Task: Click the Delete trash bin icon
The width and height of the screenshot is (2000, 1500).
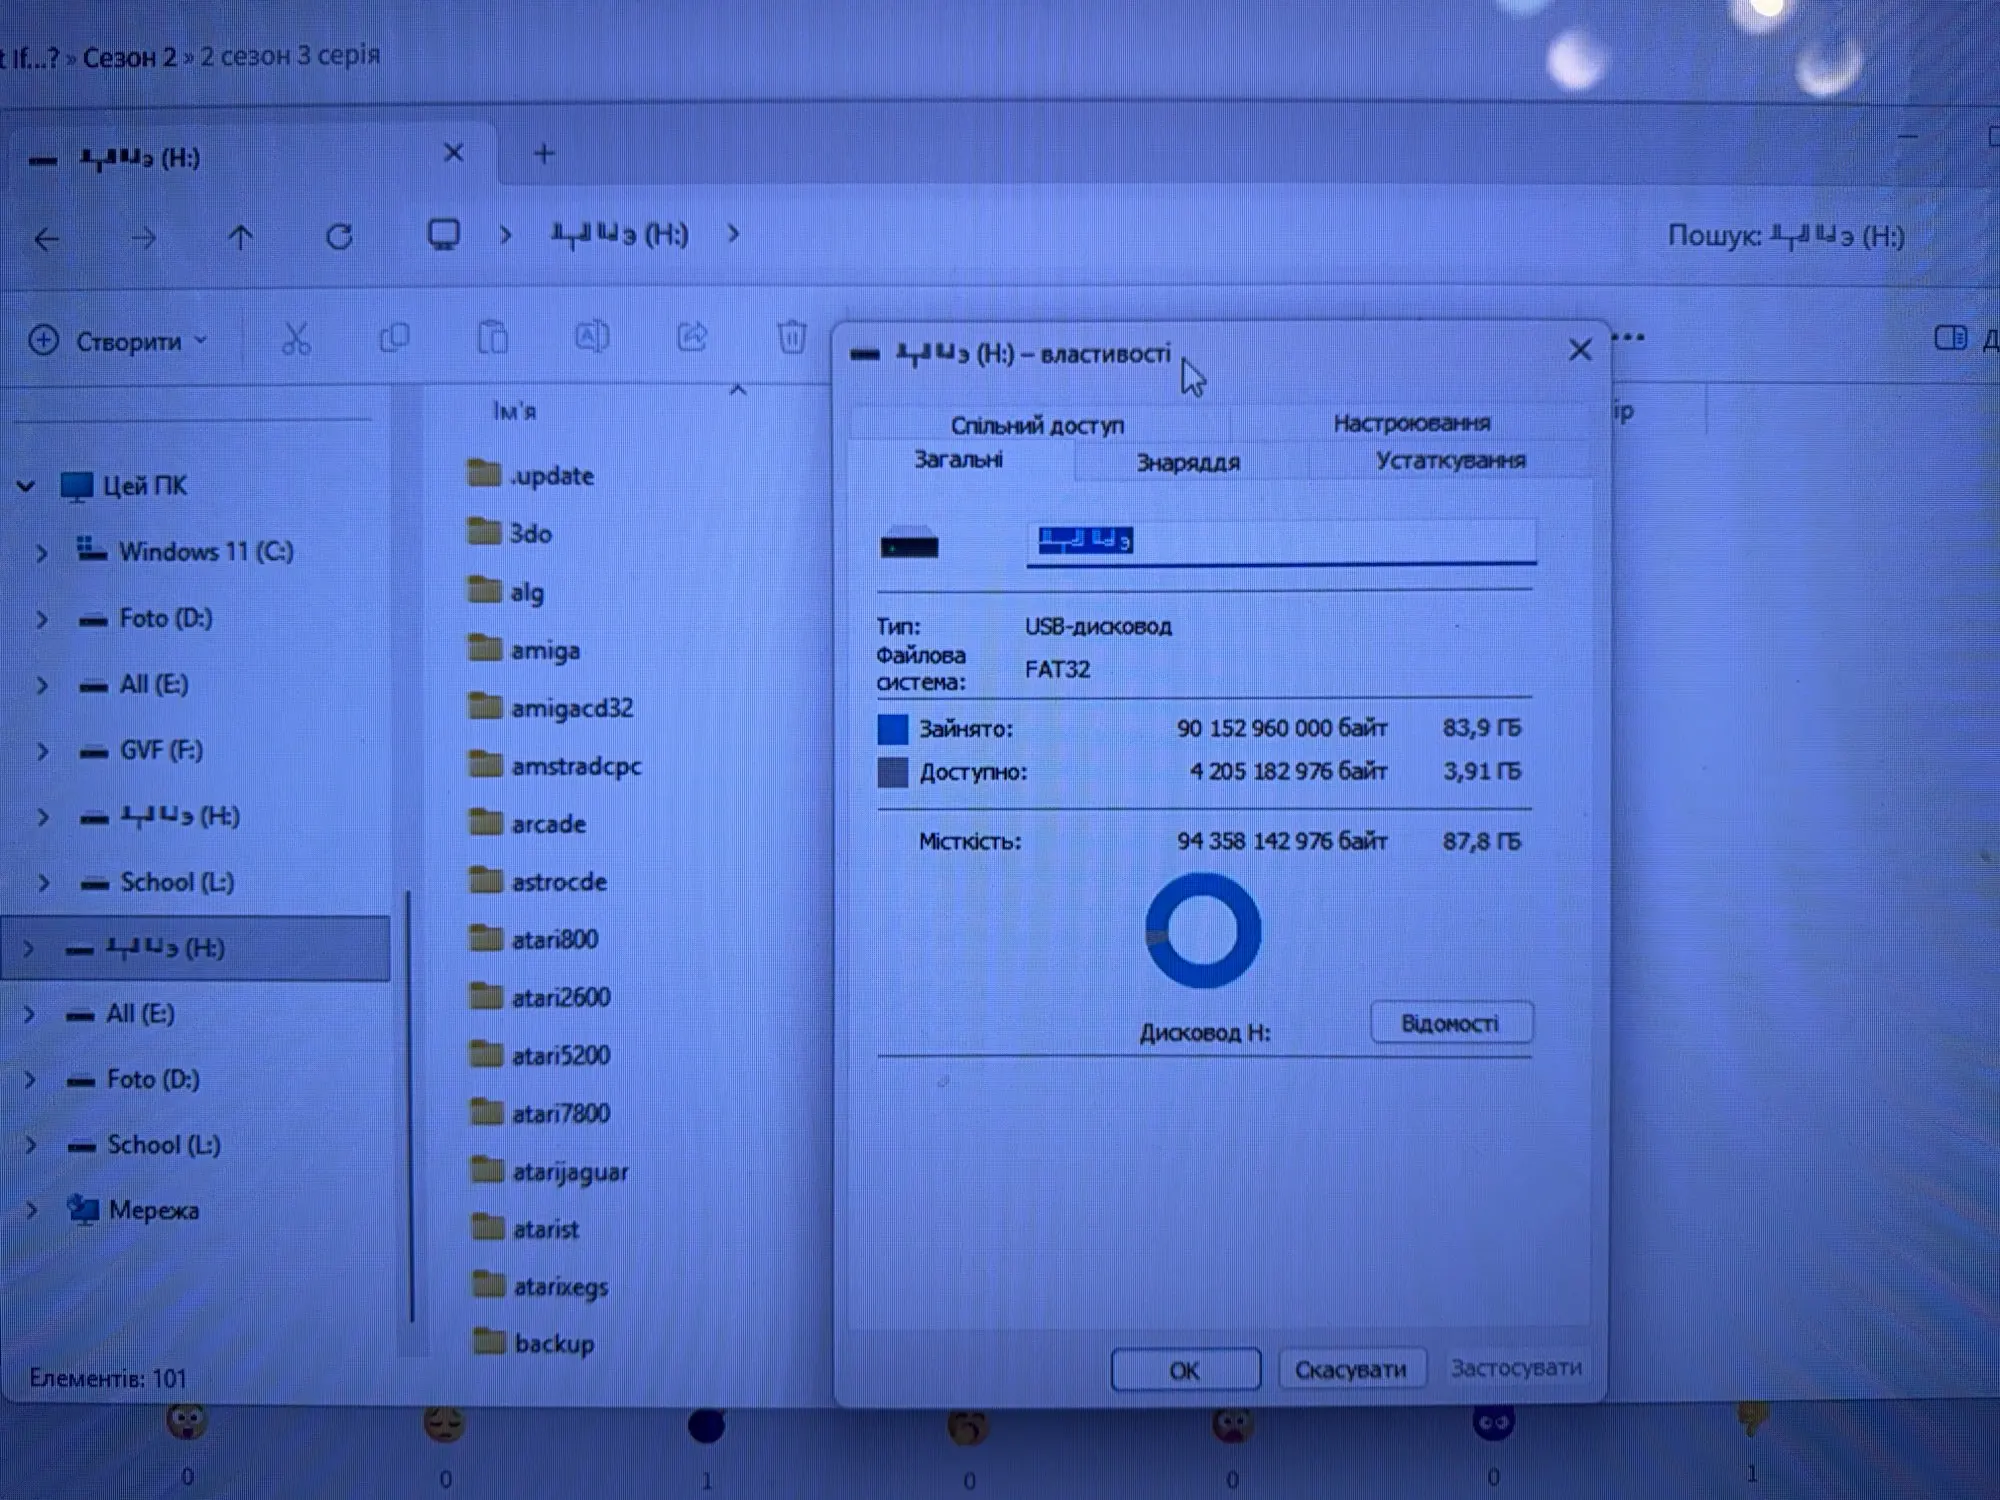Action: pyautogui.click(x=791, y=337)
